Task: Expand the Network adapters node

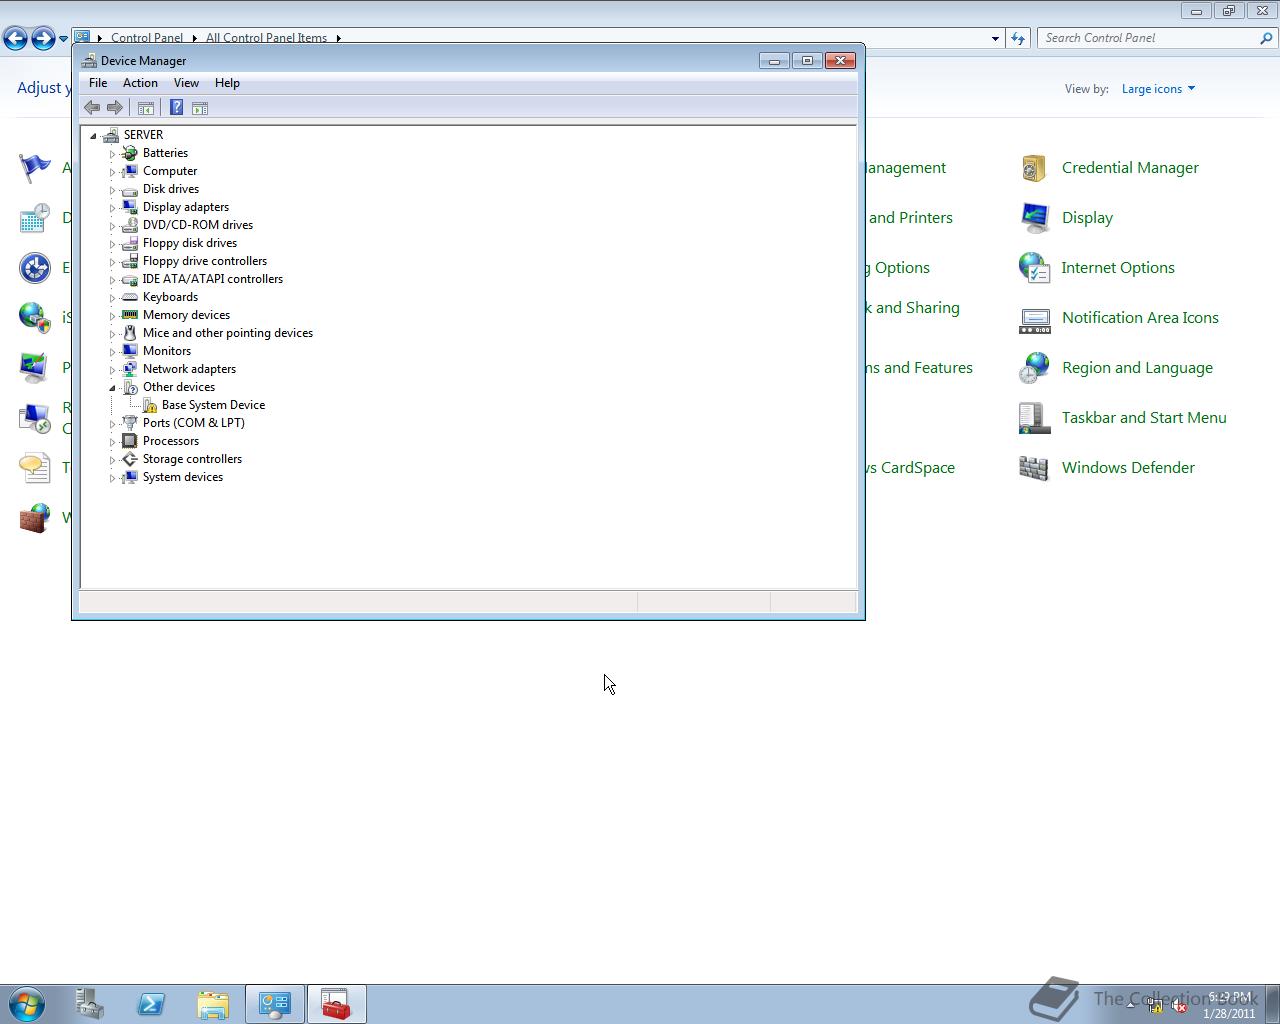Action: [112, 370]
